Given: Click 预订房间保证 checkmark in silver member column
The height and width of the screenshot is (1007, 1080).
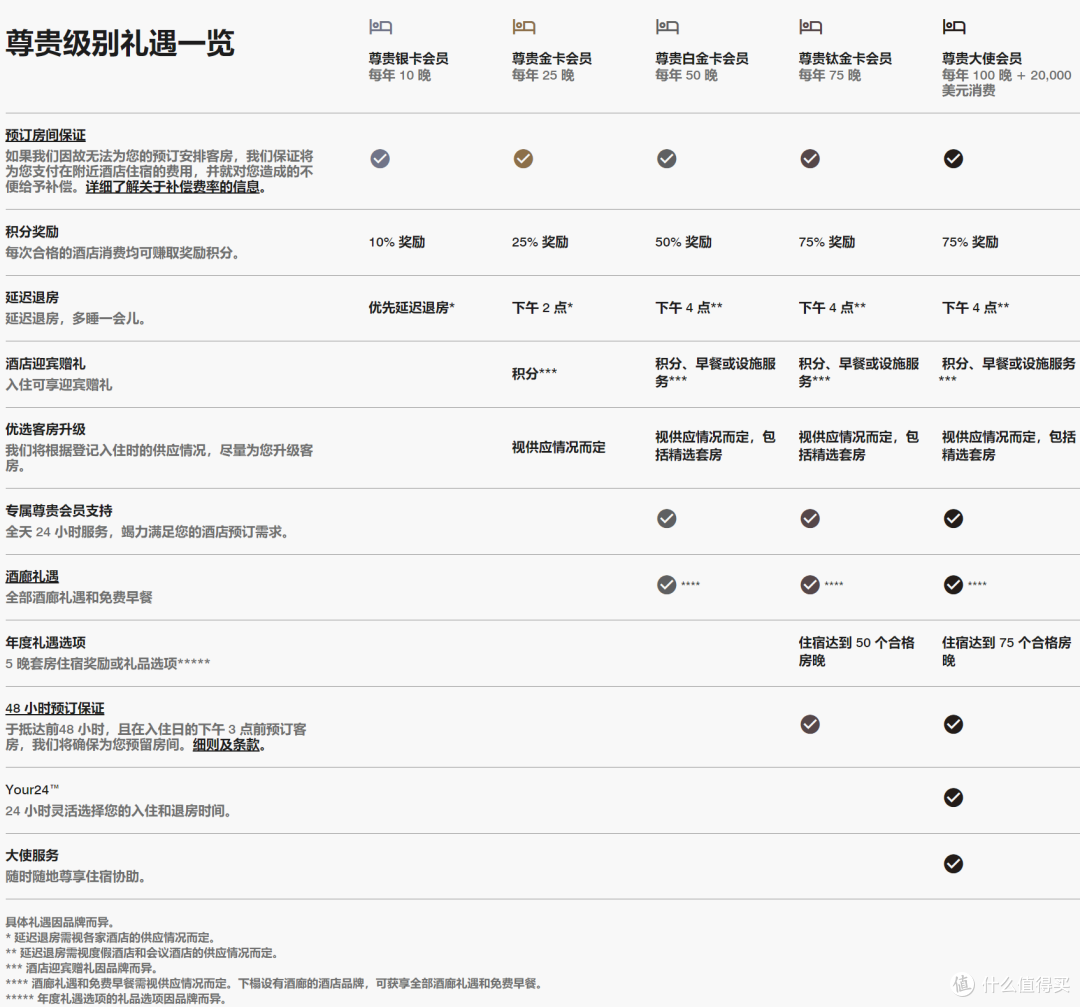Looking at the screenshot, I should click(x=380, y=159).
